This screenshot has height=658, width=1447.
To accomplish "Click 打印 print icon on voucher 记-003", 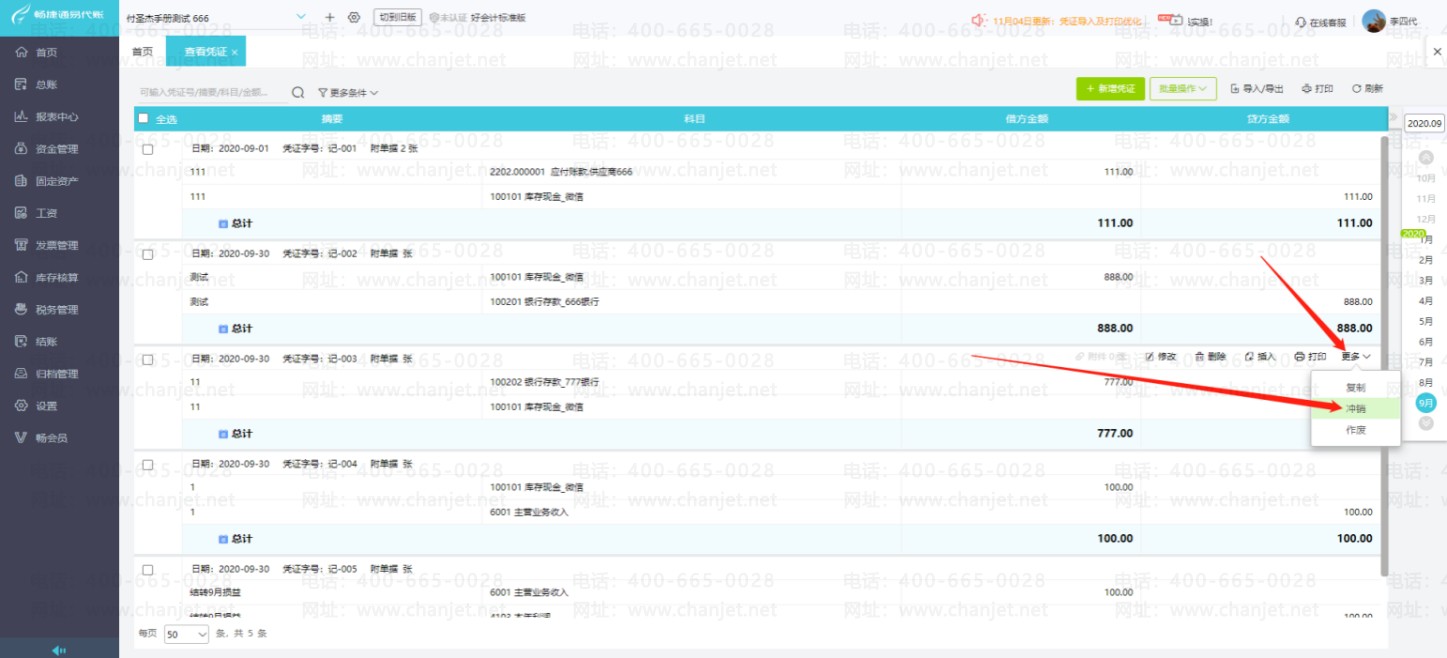I will [1310, 357].
